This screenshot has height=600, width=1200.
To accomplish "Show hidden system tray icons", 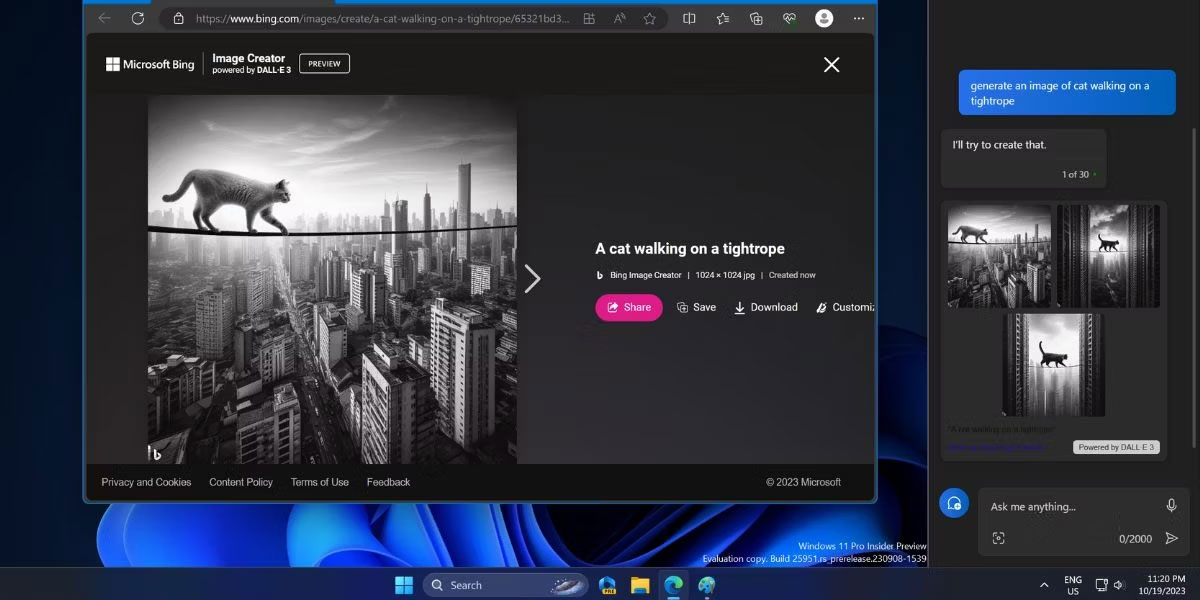I will [x=1044, y=585].
